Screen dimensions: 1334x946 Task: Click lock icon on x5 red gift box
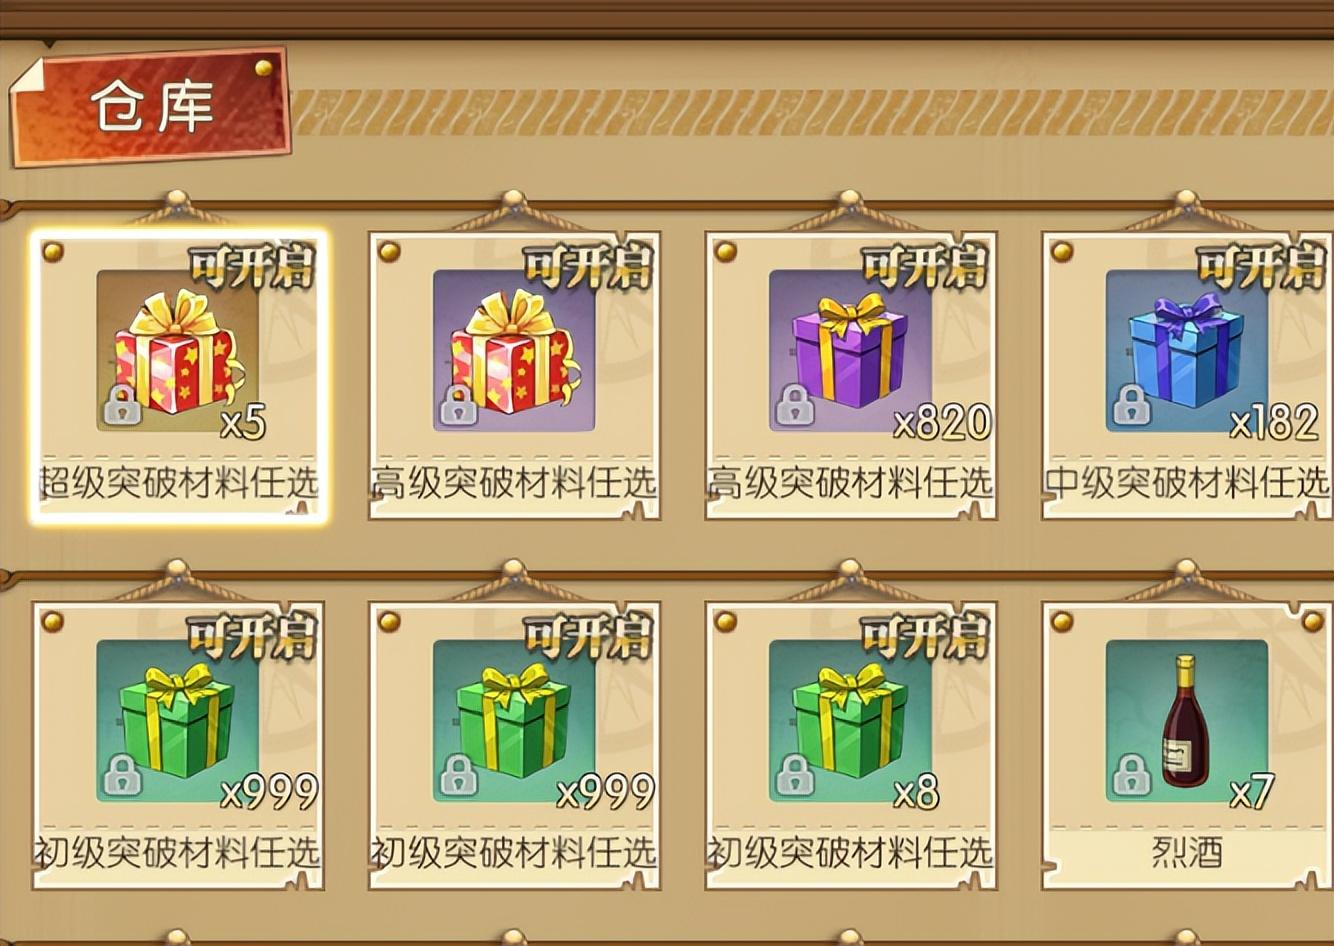(x=122, y=405)
